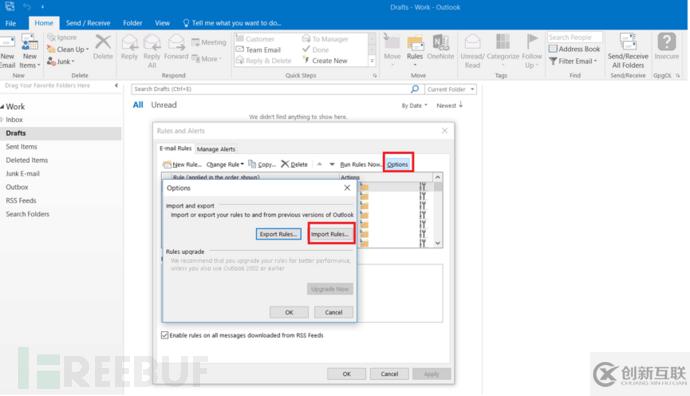This screenshot has height=396, width=690.
Task: Open the File tab
Action: [x=11, y=23]
